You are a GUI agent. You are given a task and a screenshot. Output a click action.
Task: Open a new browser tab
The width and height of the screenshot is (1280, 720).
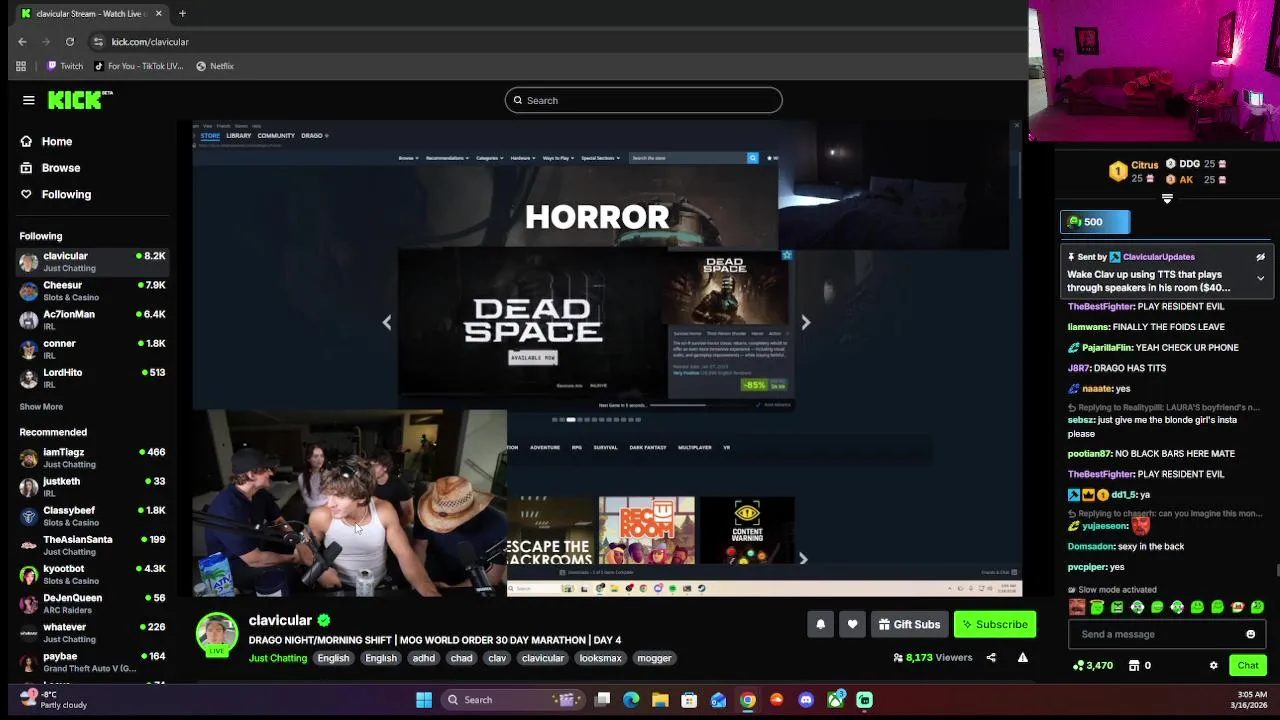click(182, 14)
